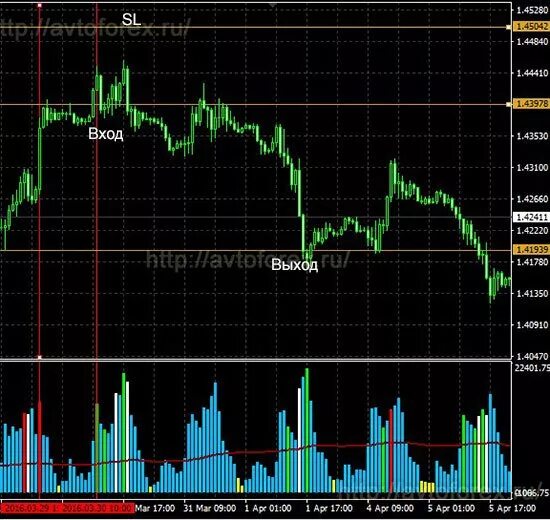Screen dimensions: 550x520
Task: Click the 1 Apr 01:00 time axis label
Action: pos(268,508)
